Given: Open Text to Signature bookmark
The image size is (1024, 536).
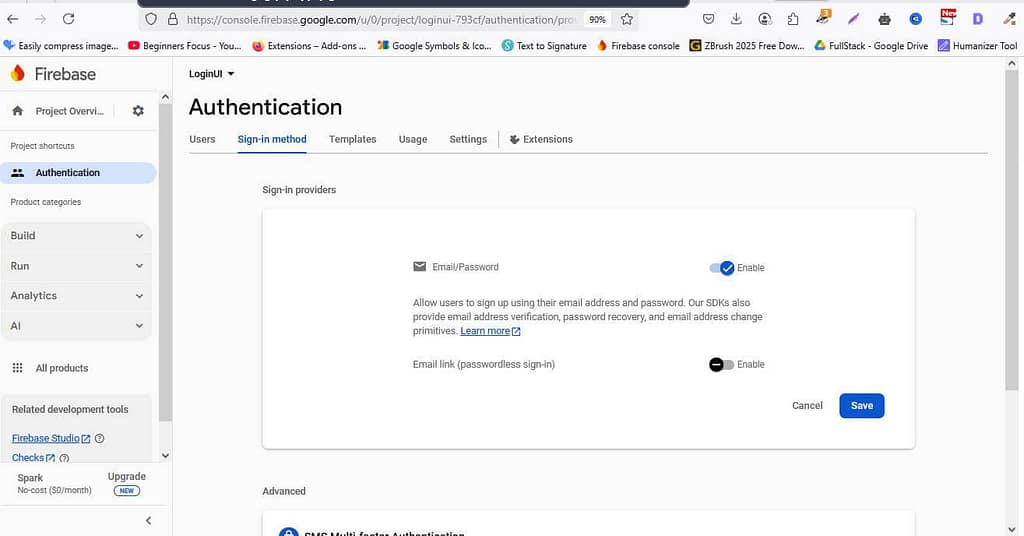Looking at the screenshot, I should (545, 46).
